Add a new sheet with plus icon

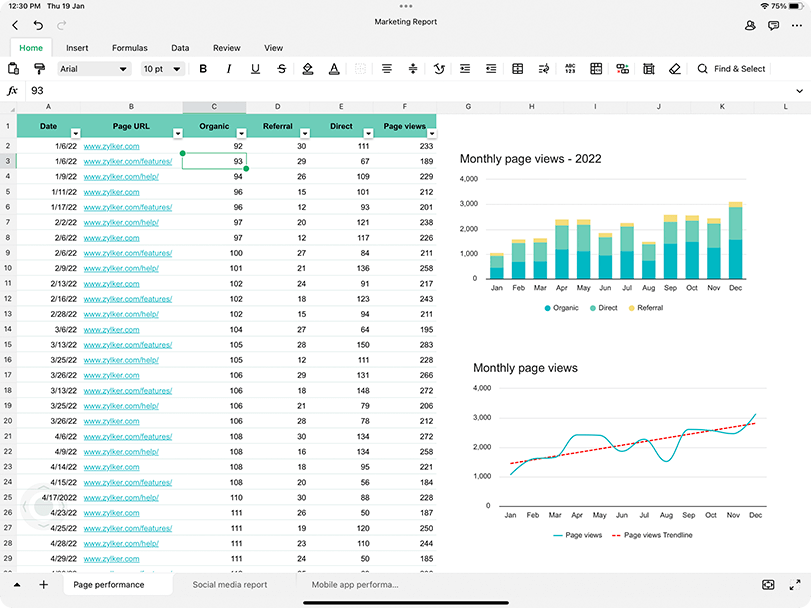point(43,585)
